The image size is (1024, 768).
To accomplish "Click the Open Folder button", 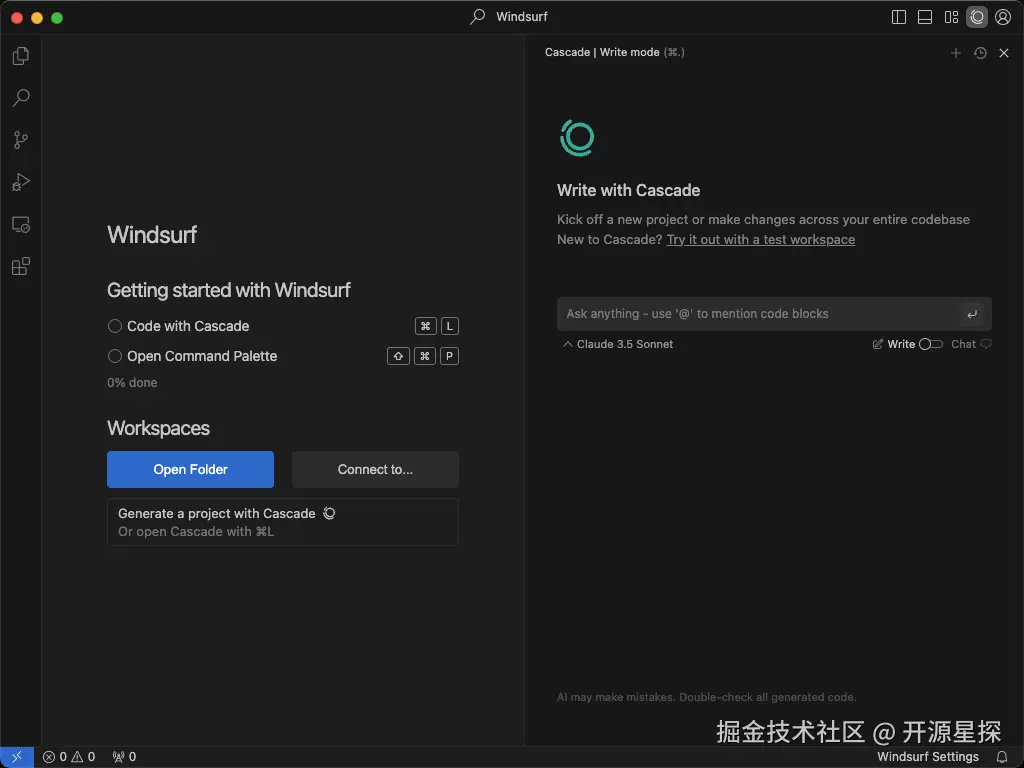I will pos(191,470).
